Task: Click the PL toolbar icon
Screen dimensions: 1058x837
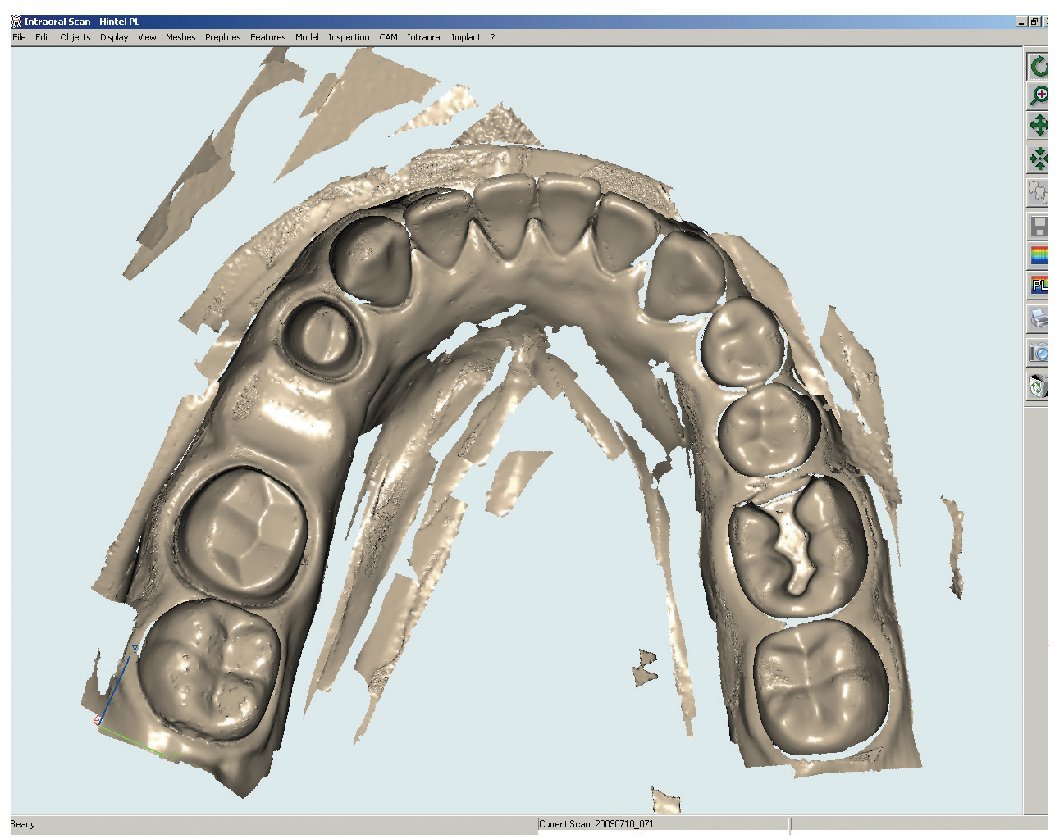Action: click(1041, 286)
